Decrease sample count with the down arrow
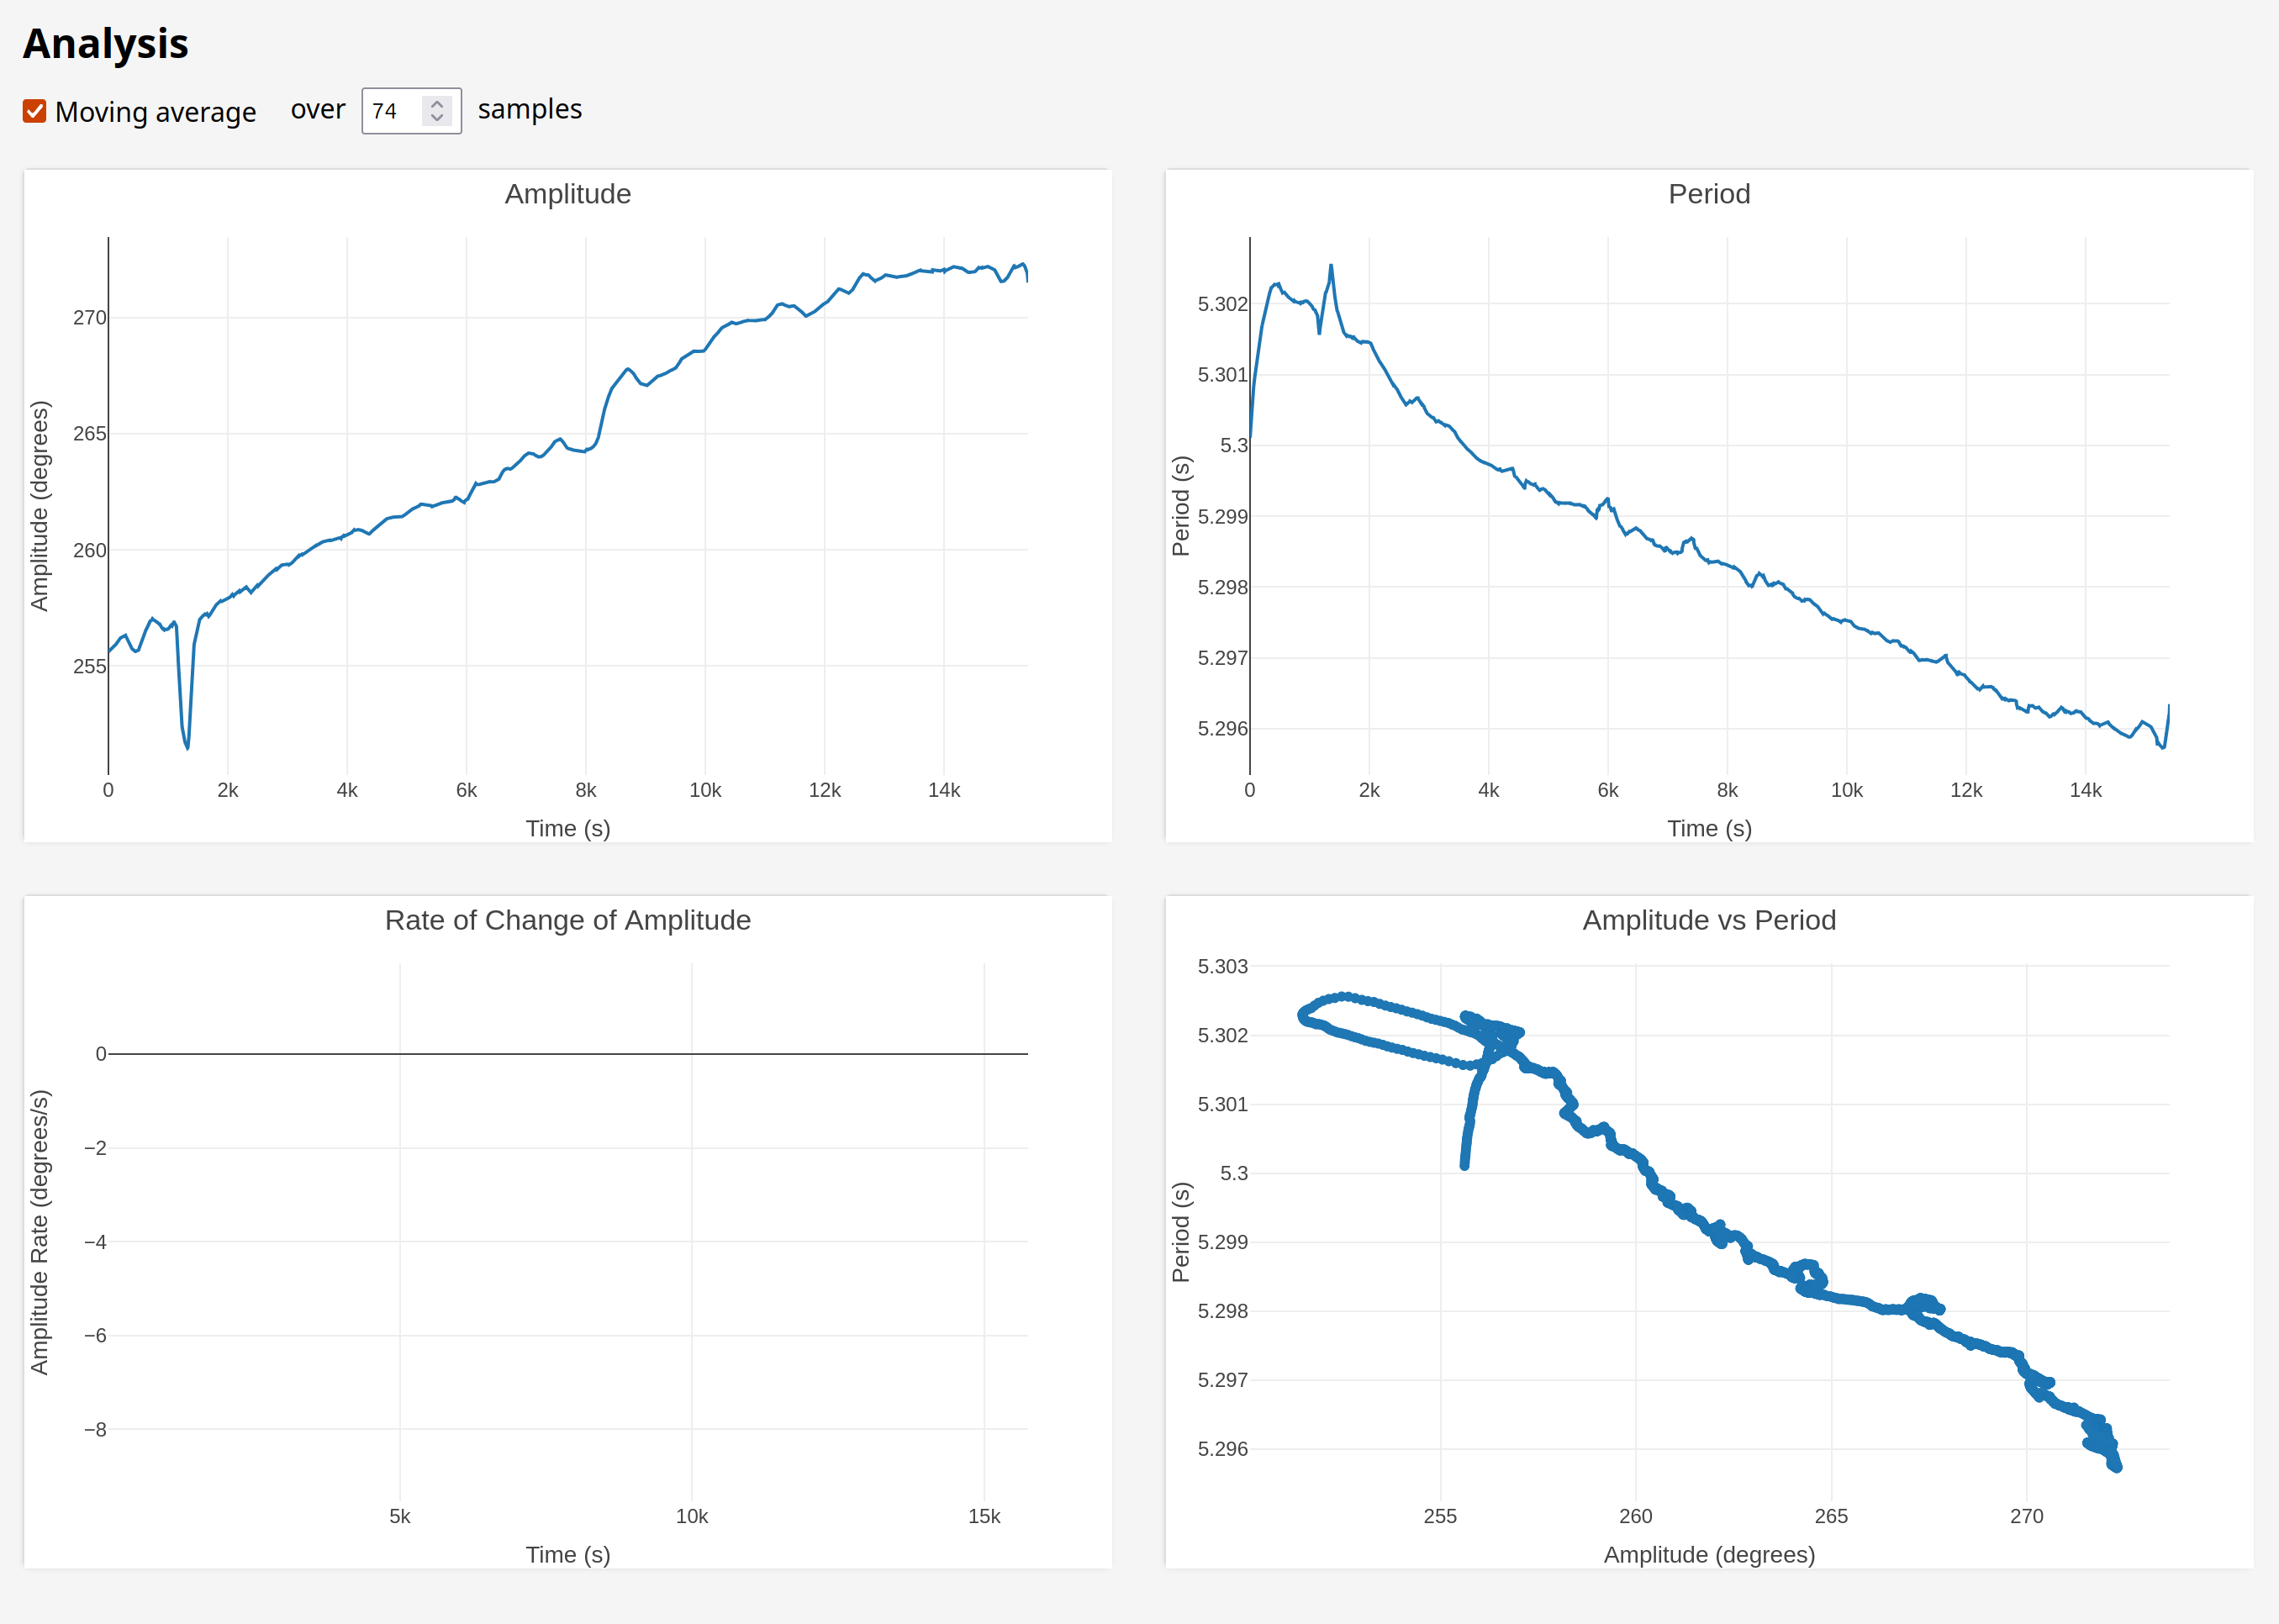 point(437,118)
